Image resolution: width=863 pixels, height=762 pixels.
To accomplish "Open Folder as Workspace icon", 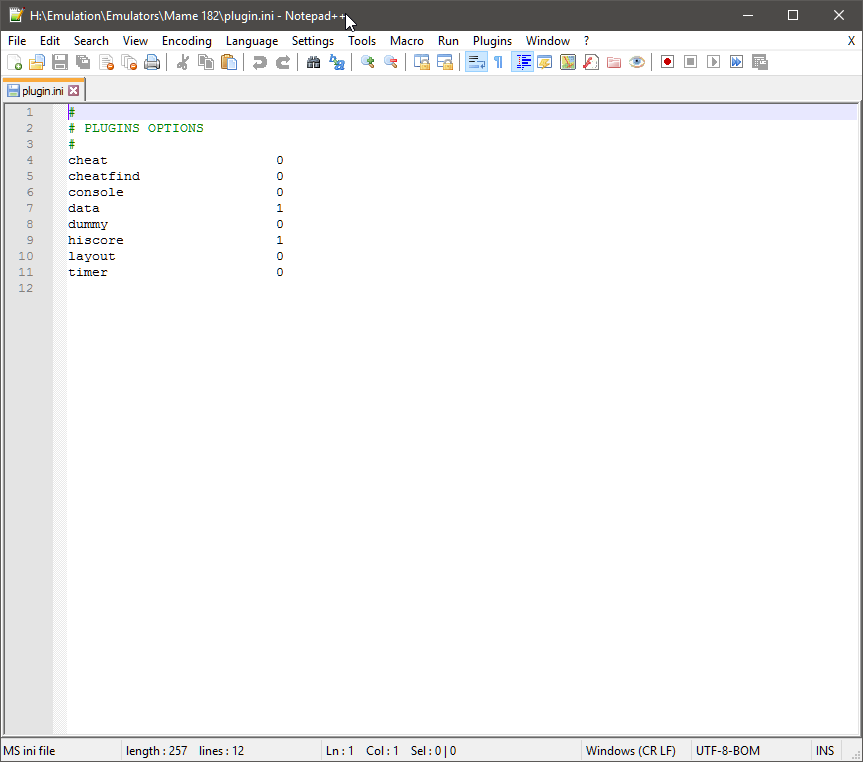I will tap(614, 62).
